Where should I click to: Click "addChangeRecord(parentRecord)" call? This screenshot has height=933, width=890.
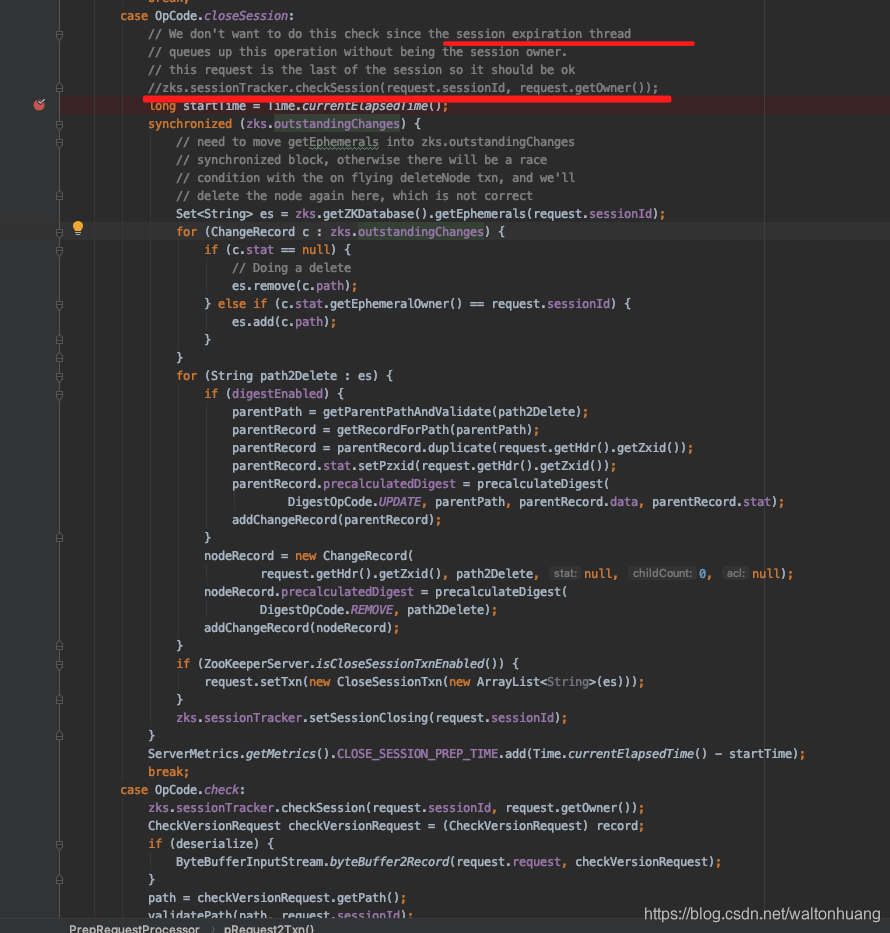click(333, 519)
